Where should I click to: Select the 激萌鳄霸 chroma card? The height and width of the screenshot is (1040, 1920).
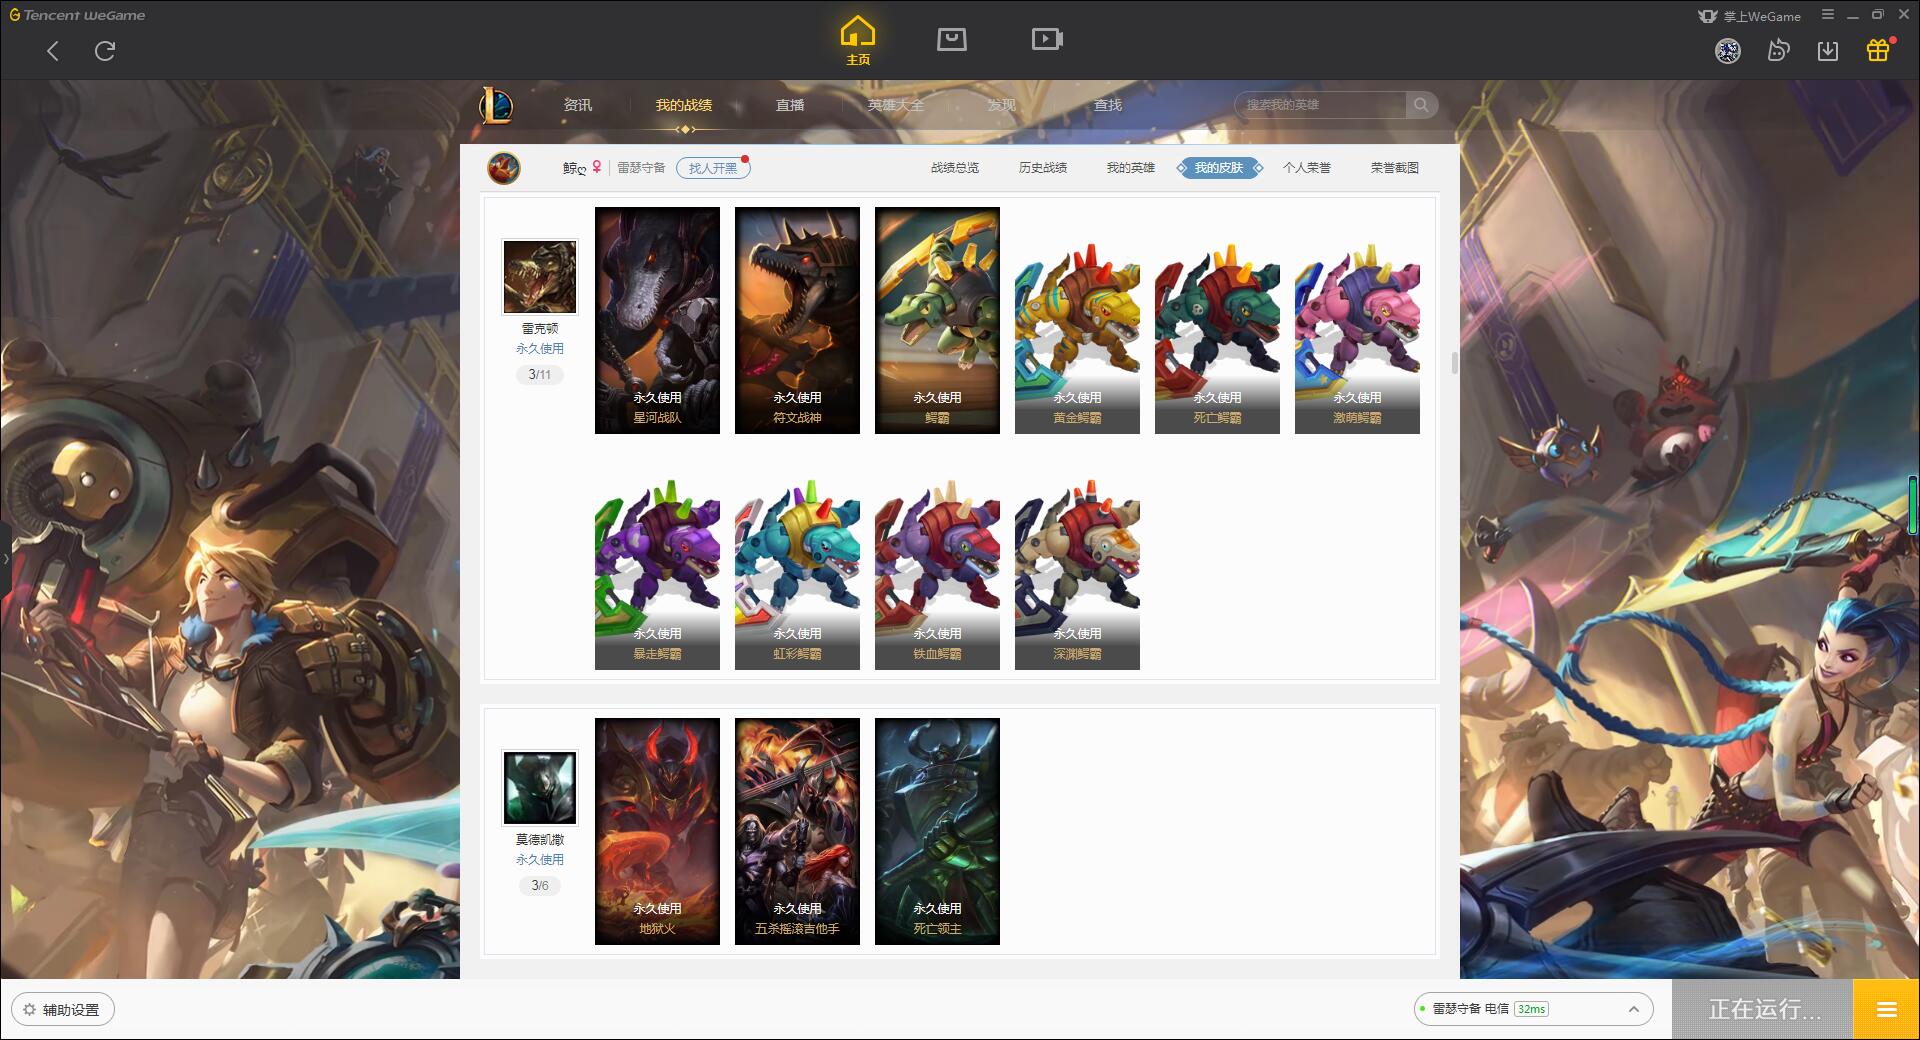point(1357,338)
